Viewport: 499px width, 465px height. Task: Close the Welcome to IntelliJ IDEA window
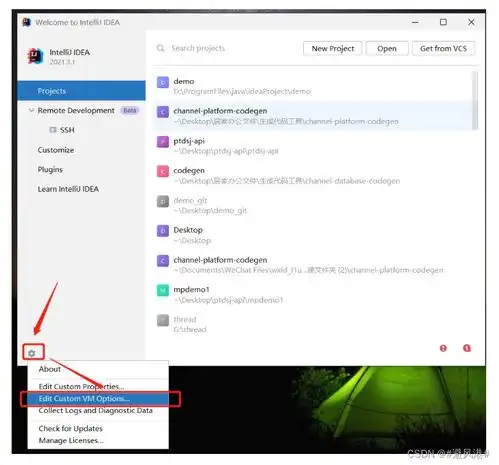tap(471, 22)
